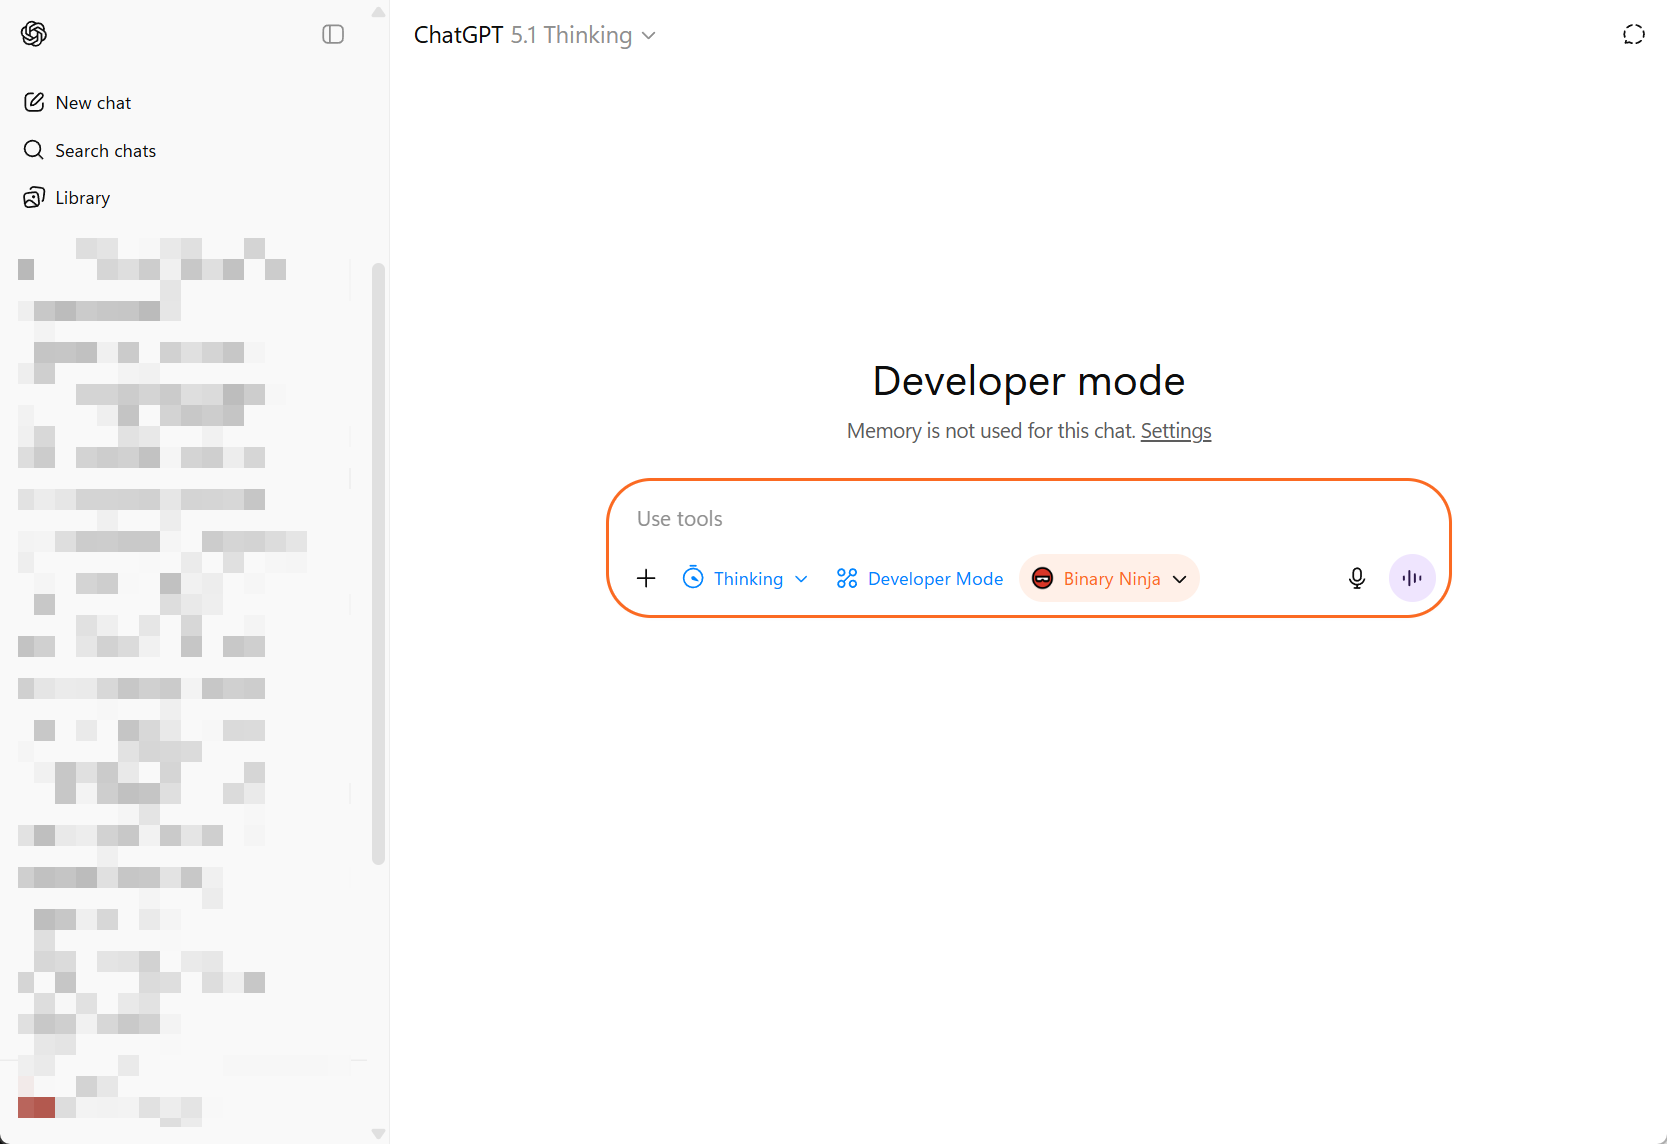The height and width of the screenshot is (1144, 1667).
Task: Click the microphone for dictation
Action: 1356,578
